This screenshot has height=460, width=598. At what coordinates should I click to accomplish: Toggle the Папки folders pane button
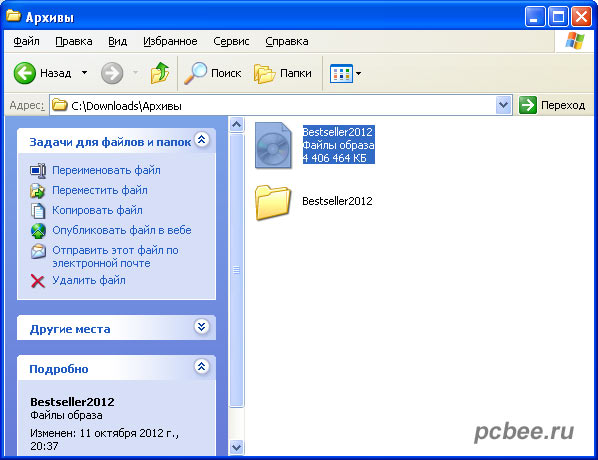tap(283, 73)
